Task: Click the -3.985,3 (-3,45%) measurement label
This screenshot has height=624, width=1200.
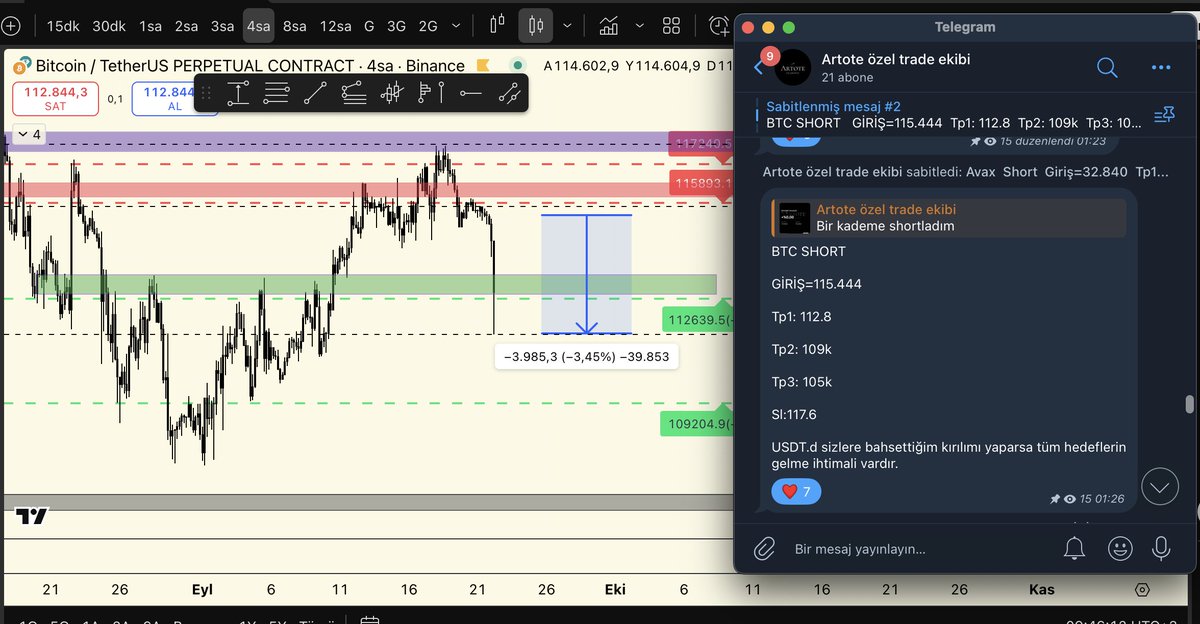Action: 587,356
